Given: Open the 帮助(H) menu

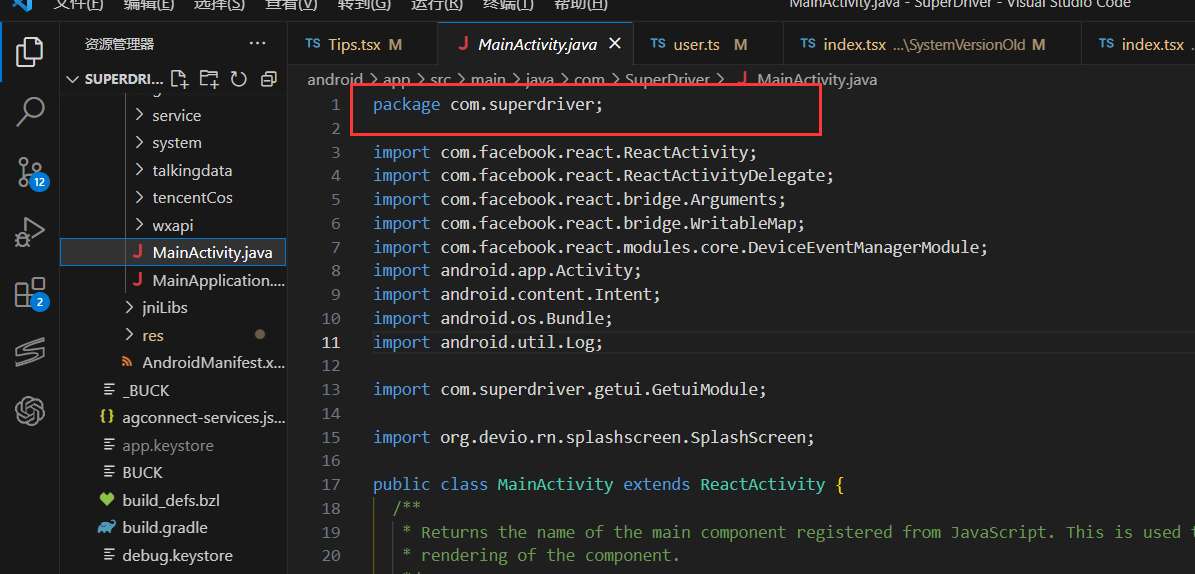Looking at the screenshot, I should coord(580,4).
